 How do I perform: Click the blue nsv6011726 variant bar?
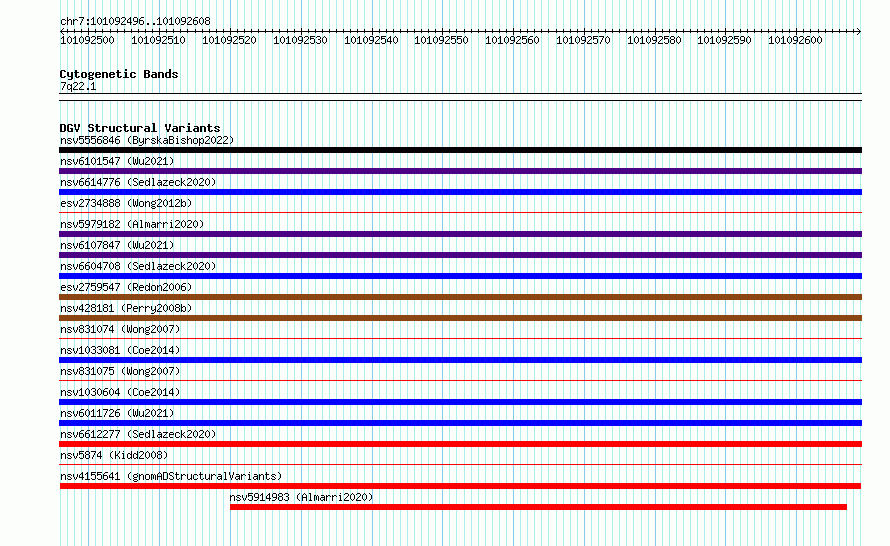click(460, 423)
